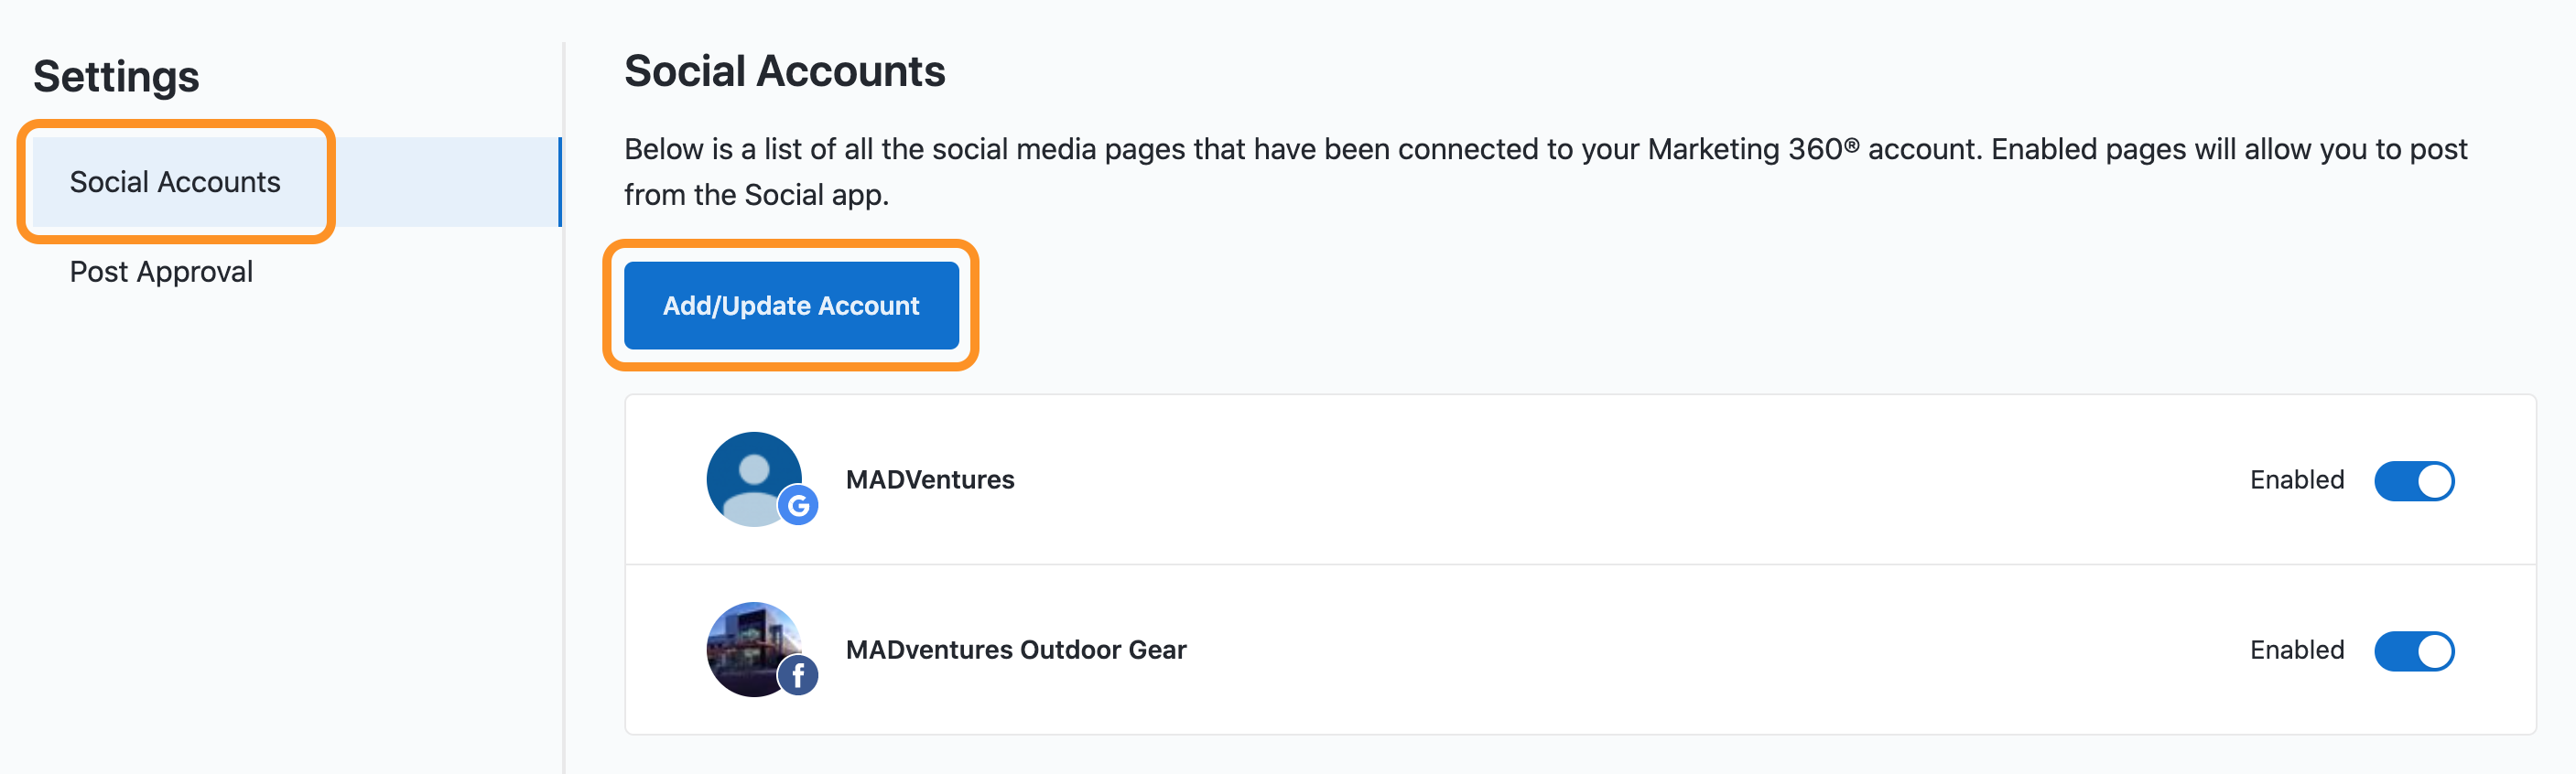Open the MADventures Outdoor Gear storefront photo
Viewport: 2576px width, 774px height.
(x=754, y=649)
